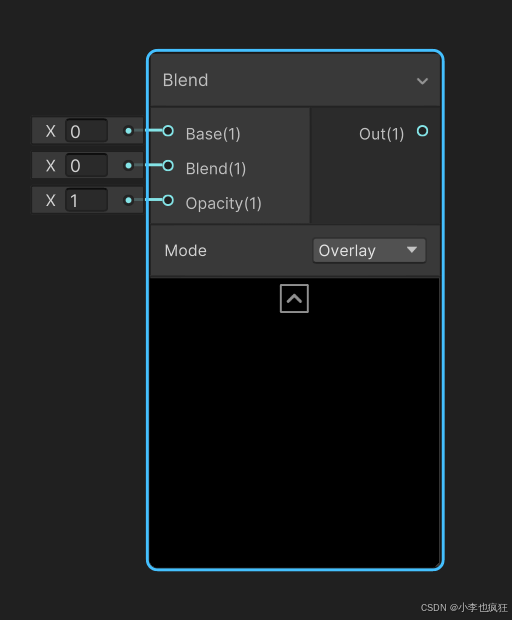Screen dimensions: 512x620
Task: Edit the X value field for Base
Action: click(x=87, y=131)
